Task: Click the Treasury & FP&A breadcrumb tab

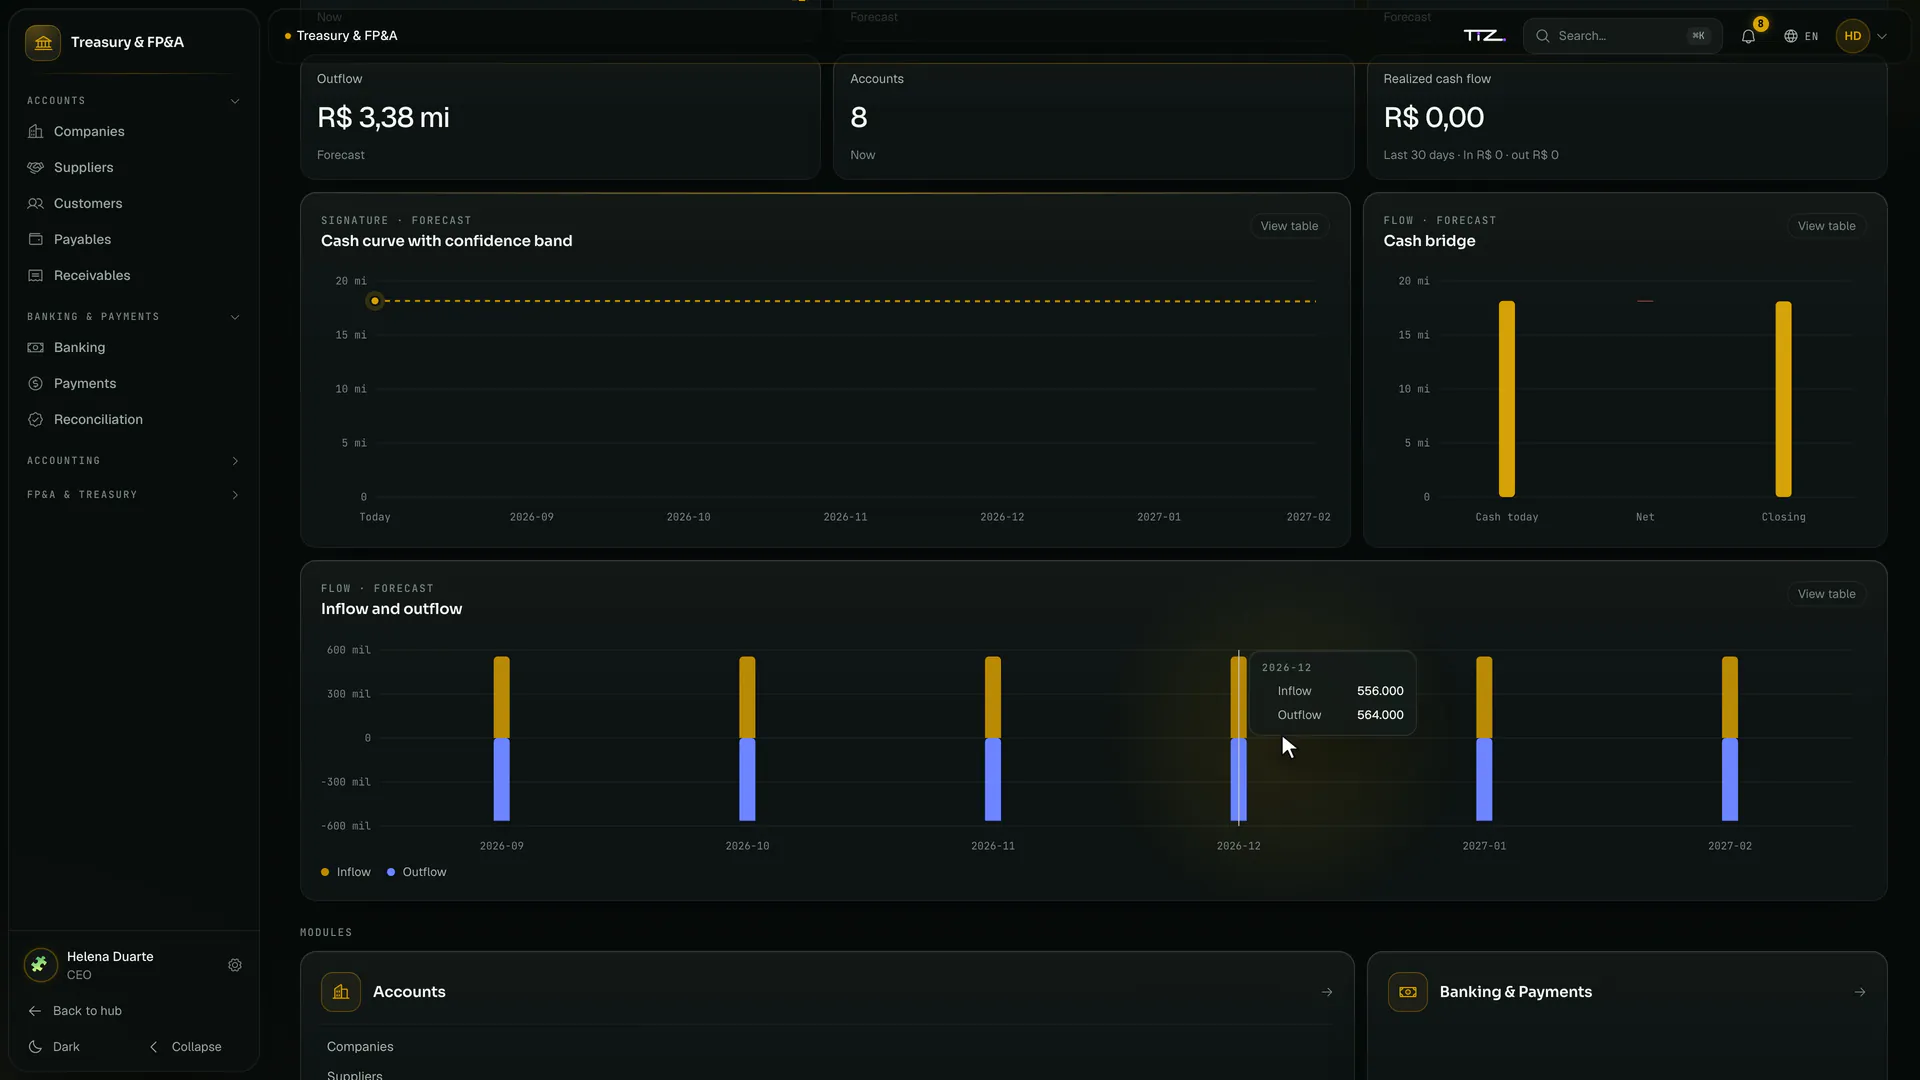Action: 341,36
